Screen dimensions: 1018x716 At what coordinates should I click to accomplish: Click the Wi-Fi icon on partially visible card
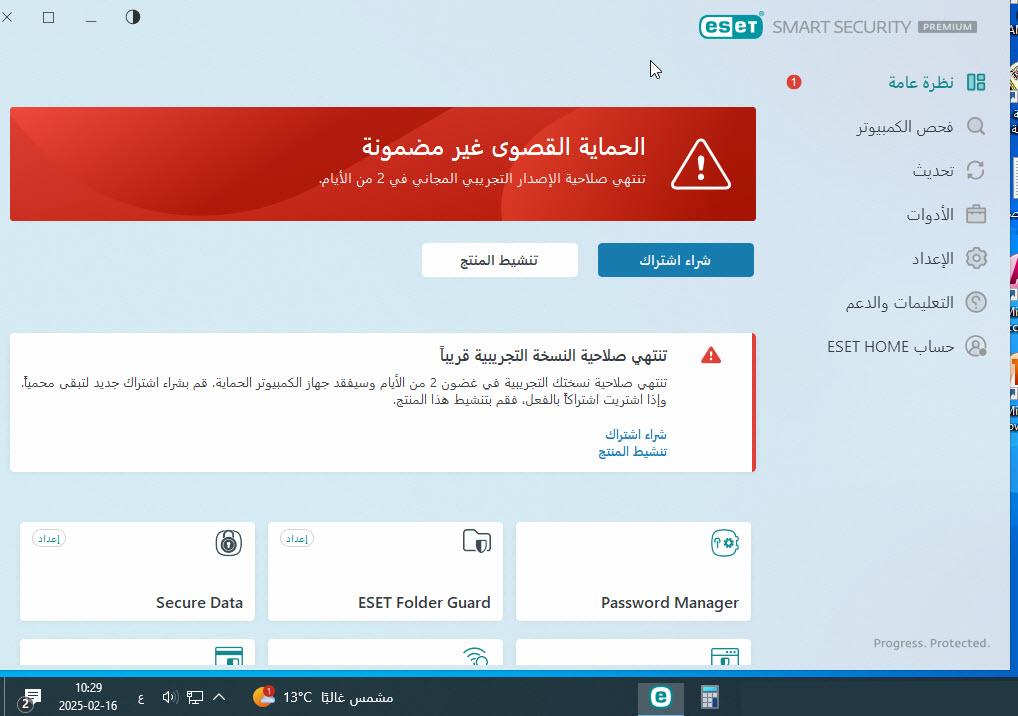pos(476,656)
